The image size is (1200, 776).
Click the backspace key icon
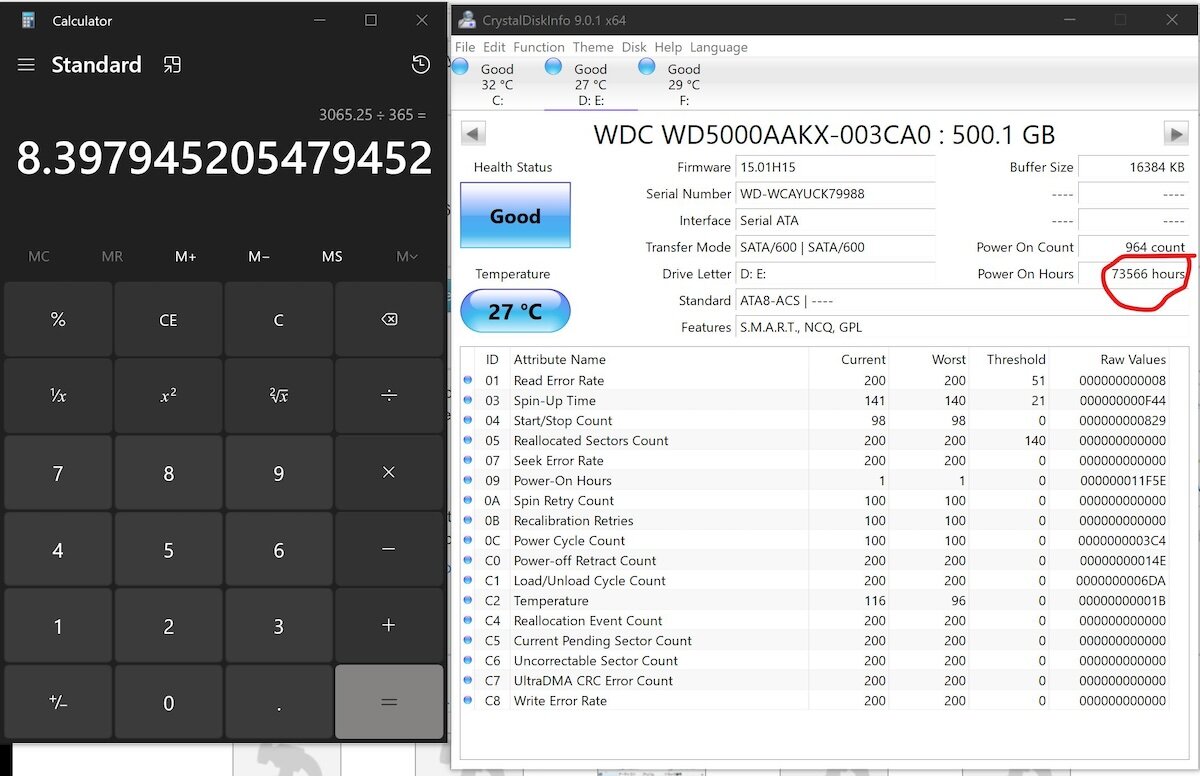(x=389, y=320)
